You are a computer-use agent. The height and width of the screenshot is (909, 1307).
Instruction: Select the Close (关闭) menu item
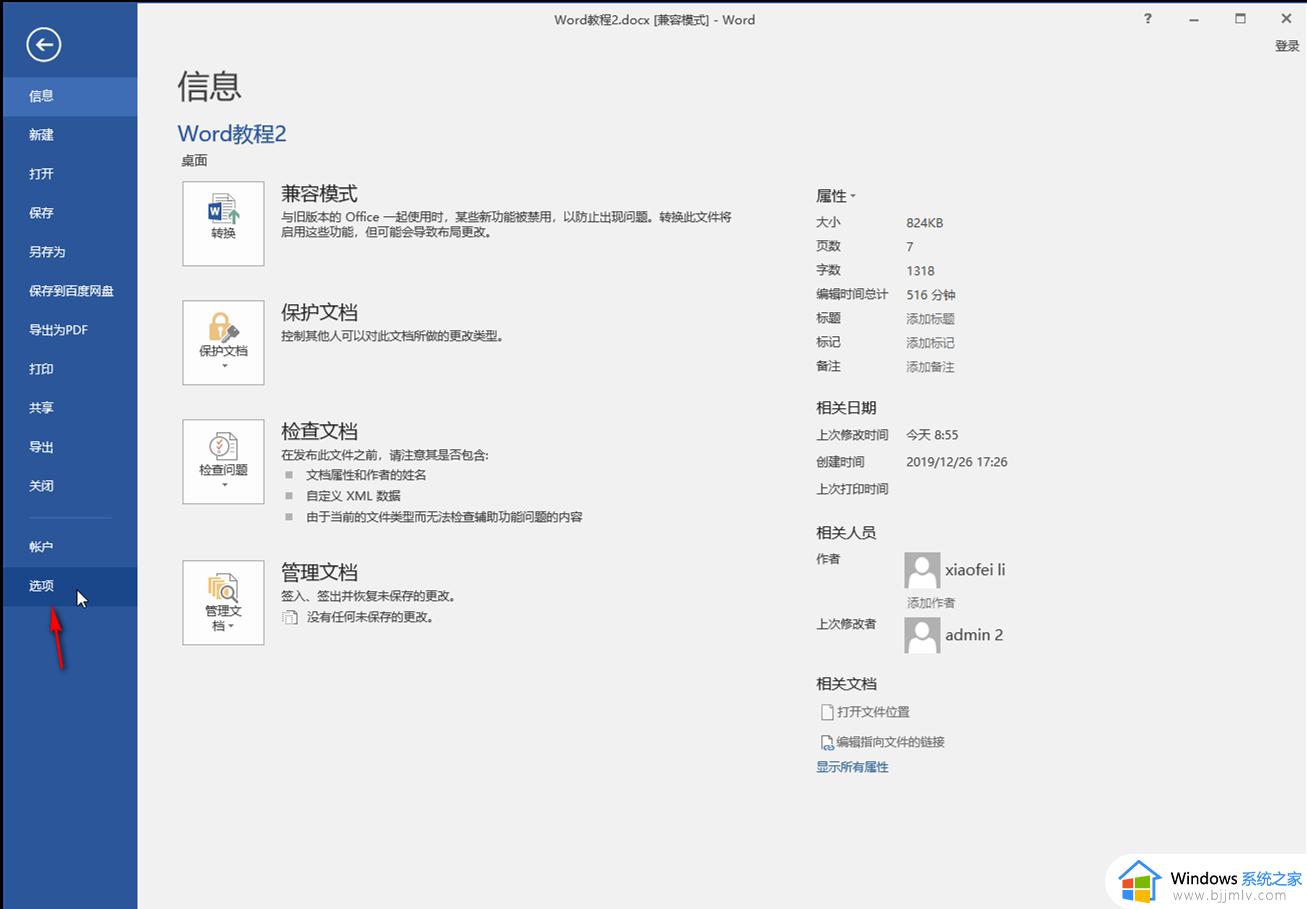pyautogui.click(x=69, y=486)
